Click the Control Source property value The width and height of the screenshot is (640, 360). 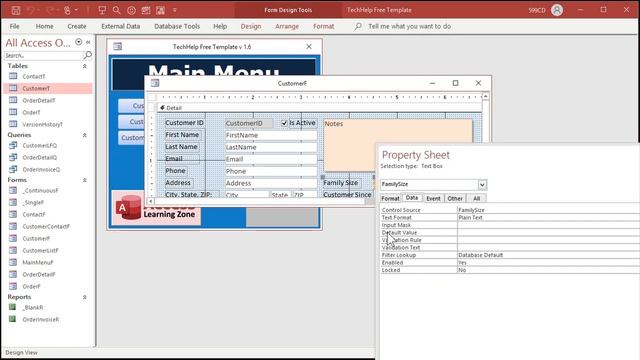548,210
